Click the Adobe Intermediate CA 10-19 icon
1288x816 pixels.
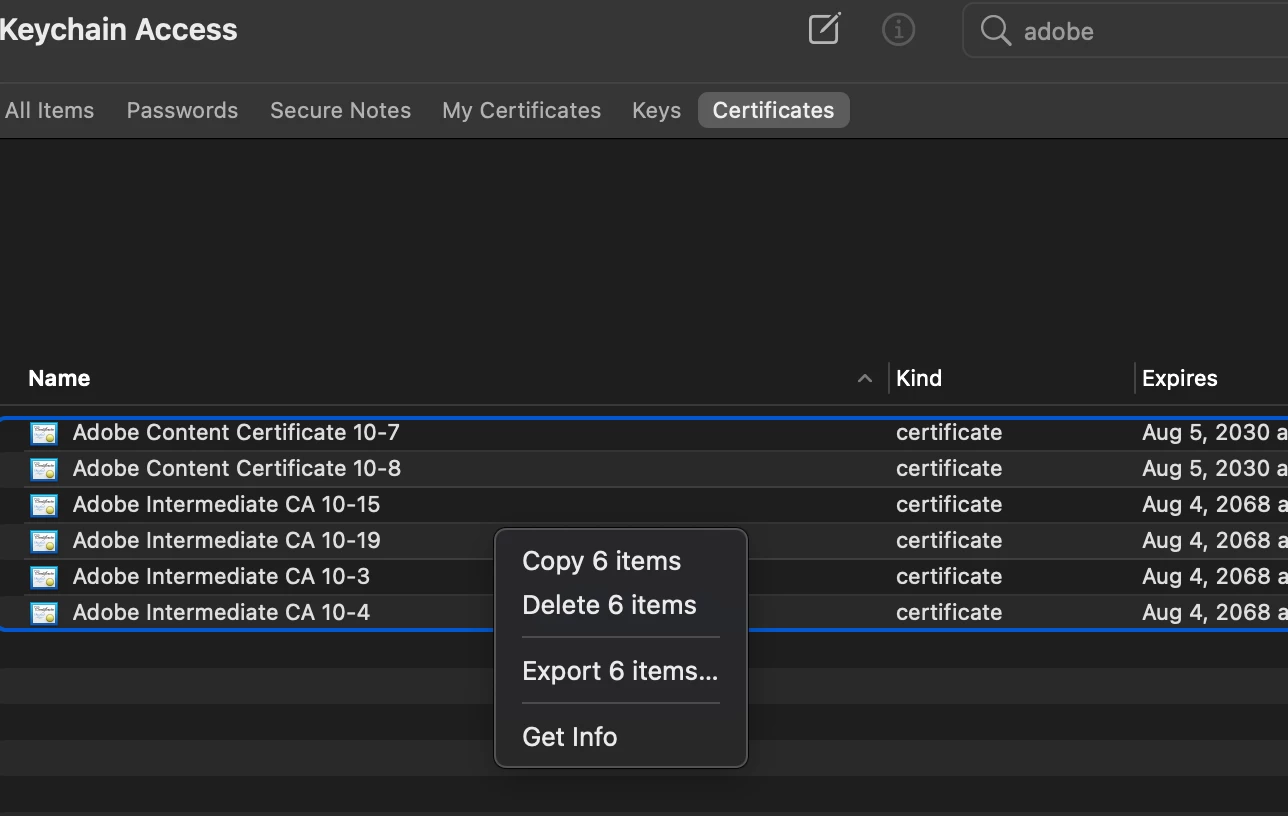pyautogui.click(x=44, y=541)
